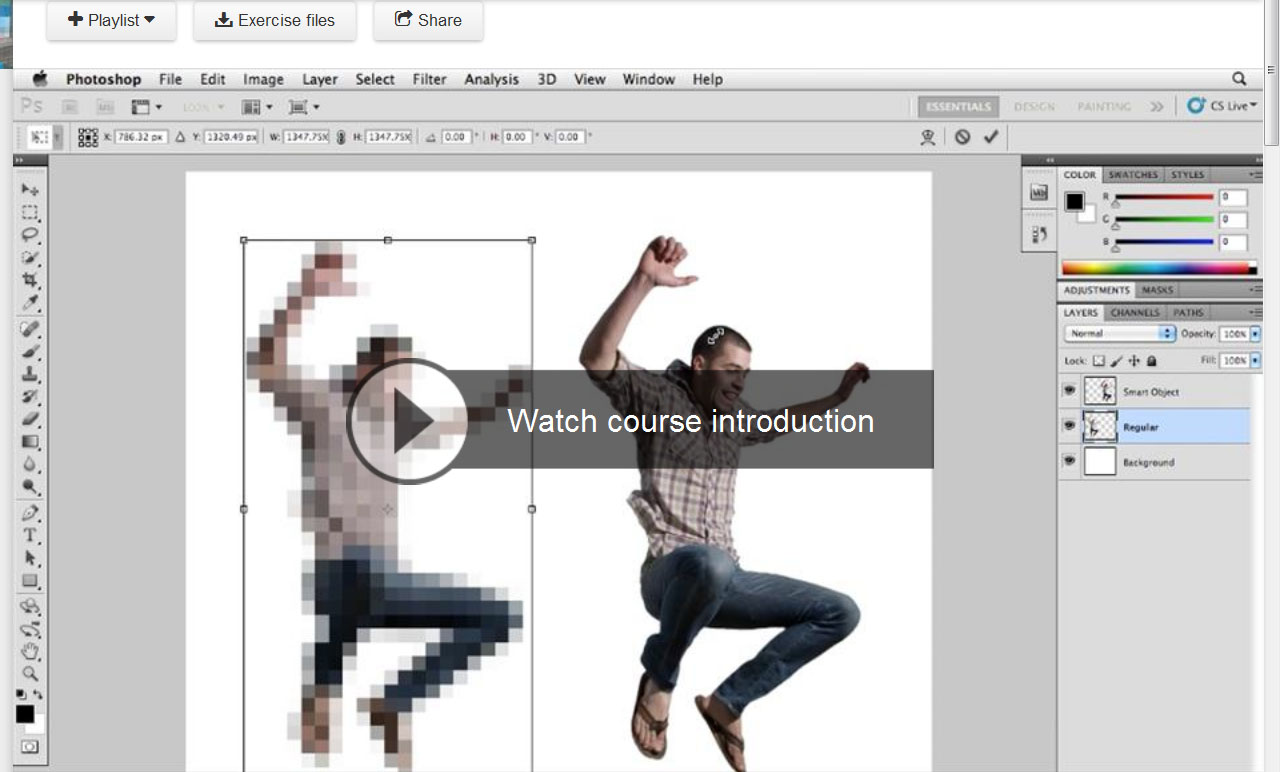The width and height of the screenshot is (1280, 772).
Task: Toggle lock image pixels
Action: pyautogui.click(x=1116, y=360)
